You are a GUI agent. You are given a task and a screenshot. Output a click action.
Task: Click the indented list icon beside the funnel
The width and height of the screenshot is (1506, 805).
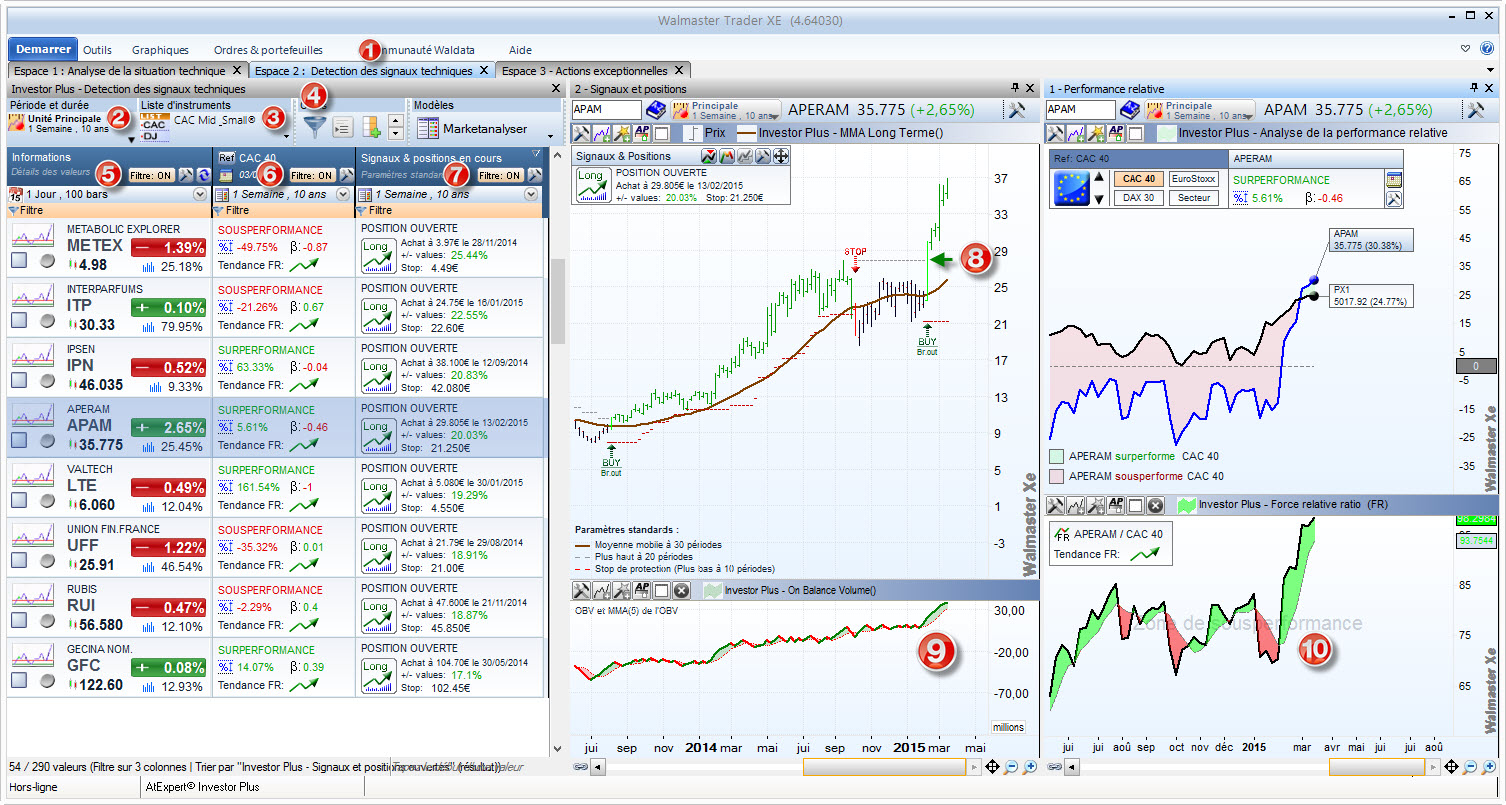tap(343, 127)
